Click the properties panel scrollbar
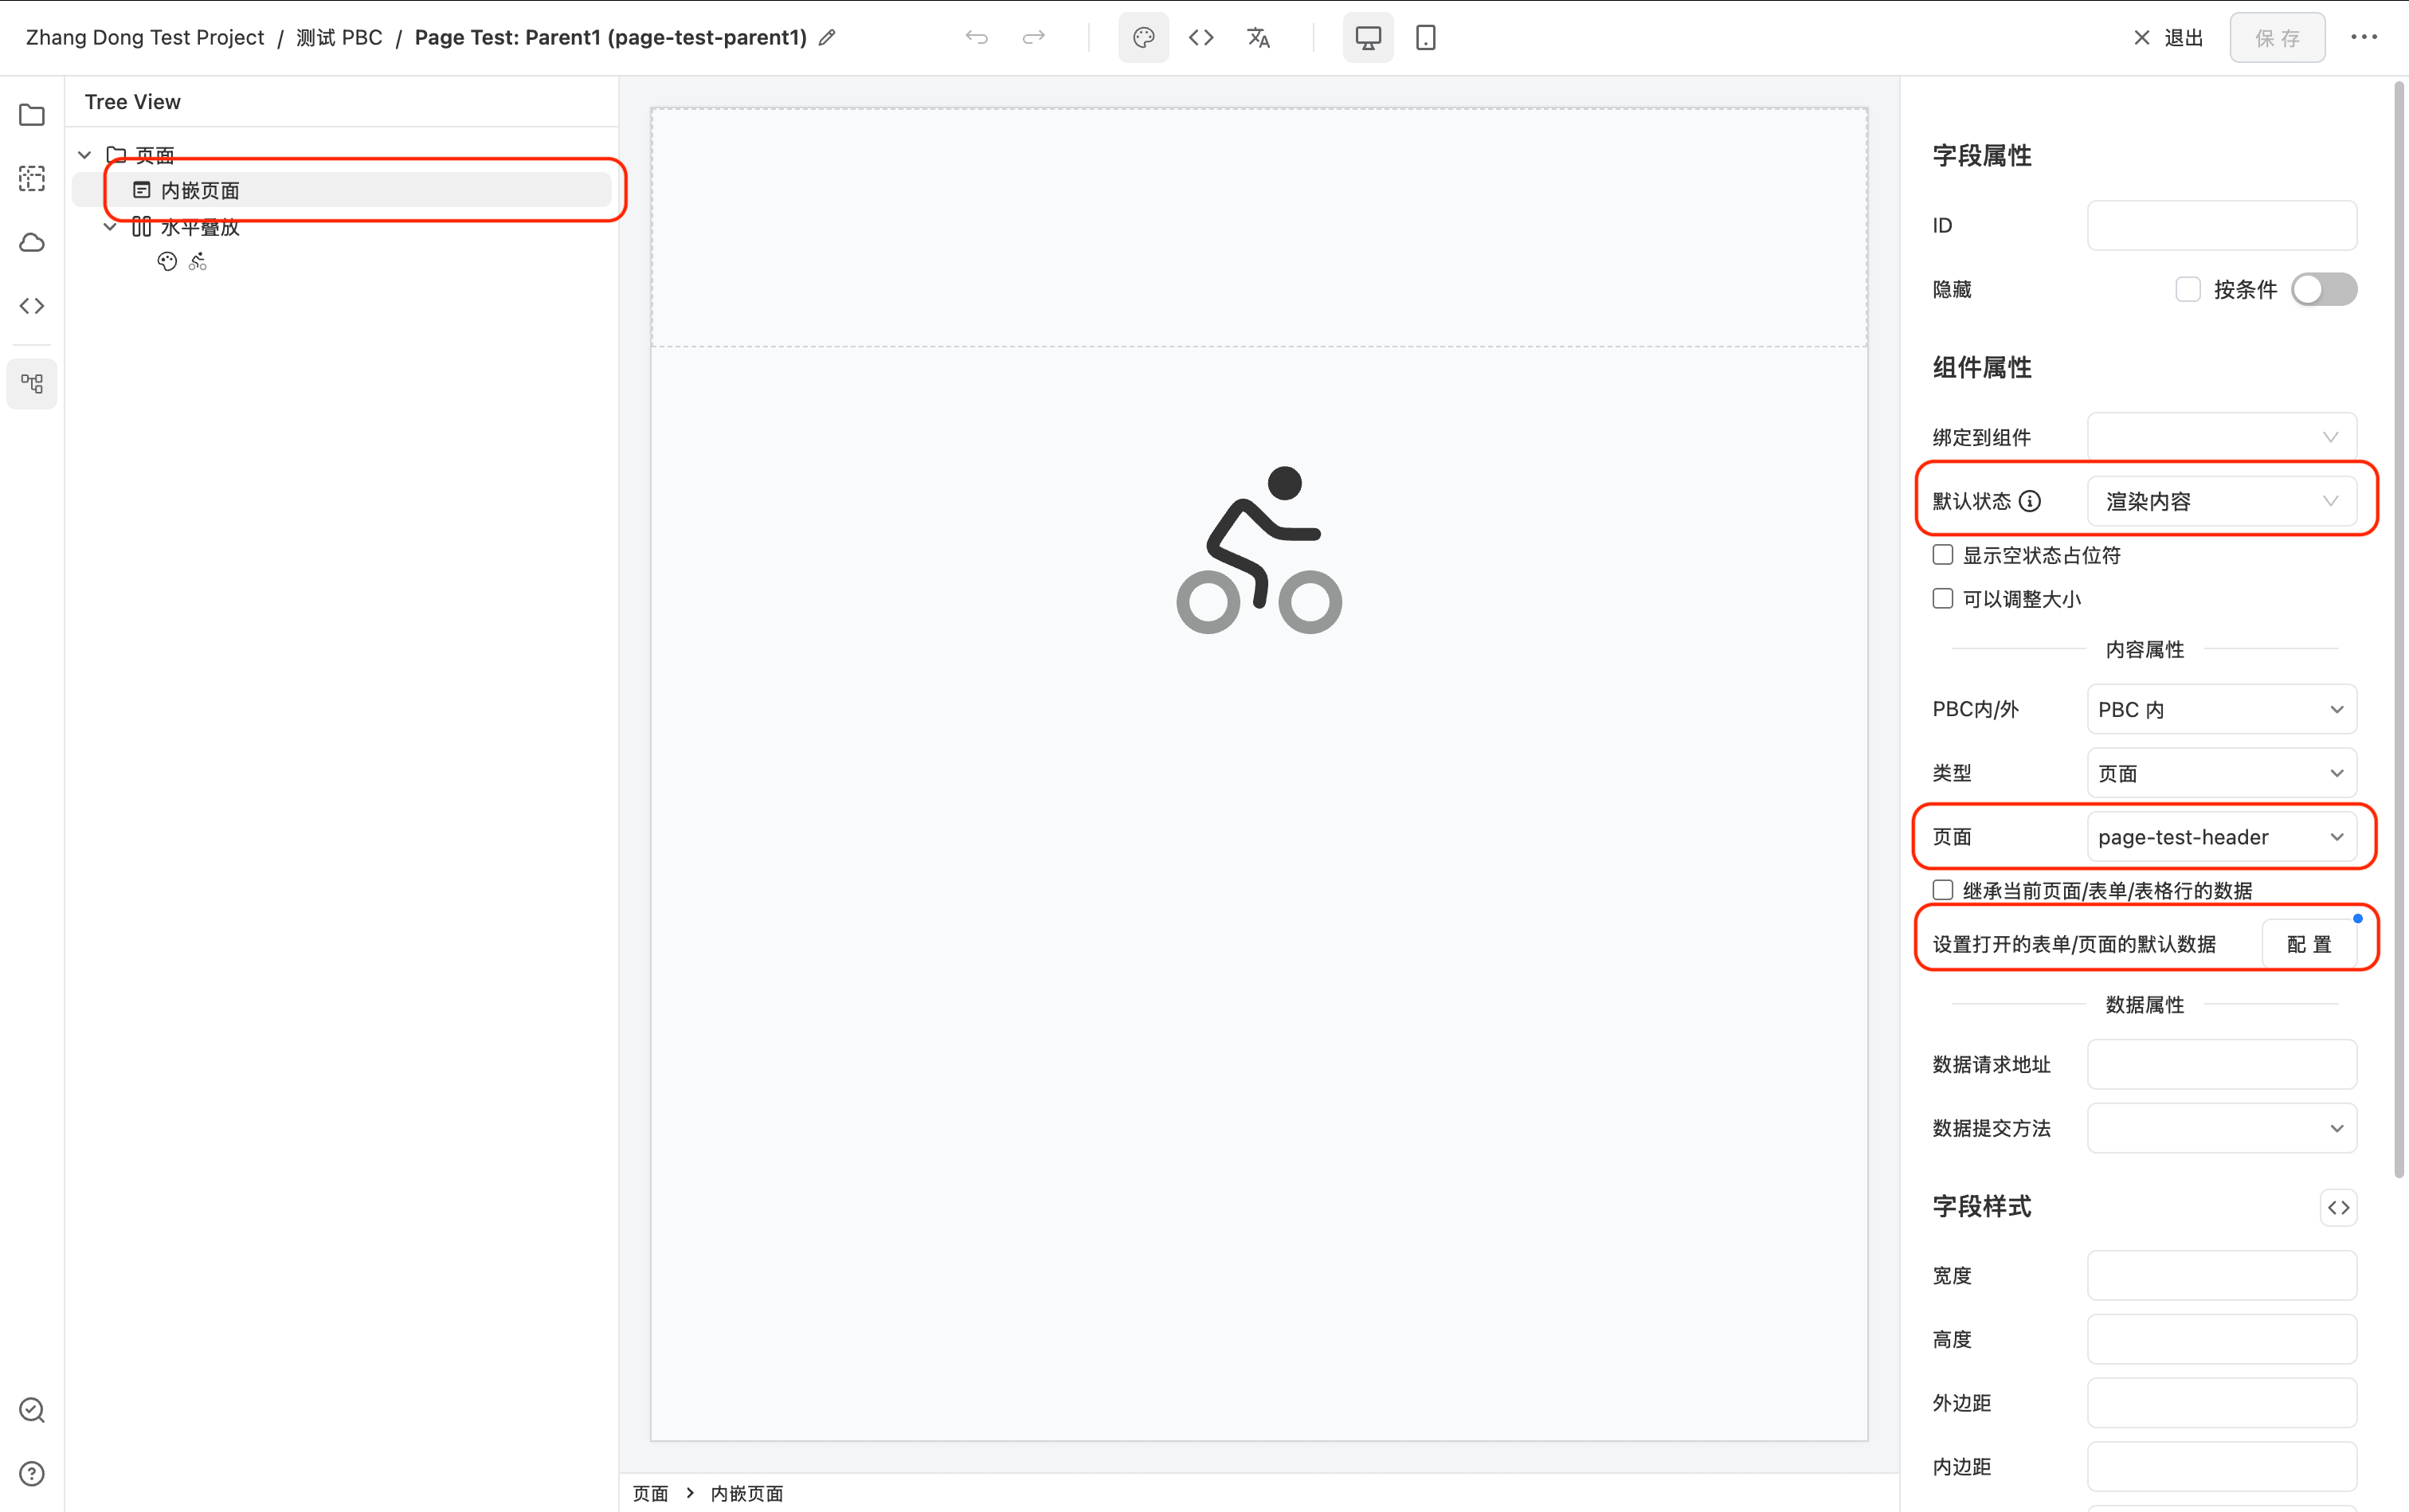 click(2398, 630)
